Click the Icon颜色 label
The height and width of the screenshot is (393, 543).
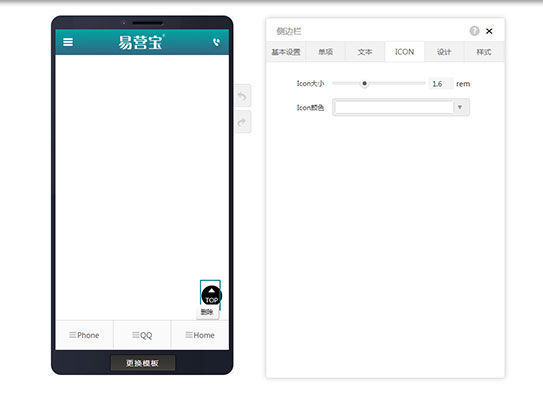310,108
